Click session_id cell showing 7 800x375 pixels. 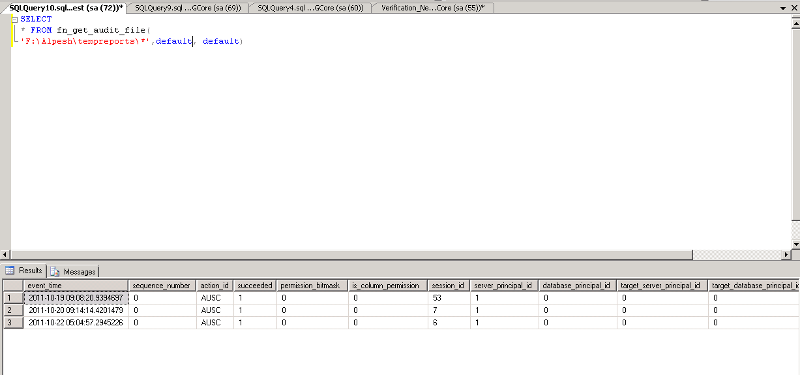point(448,310)
